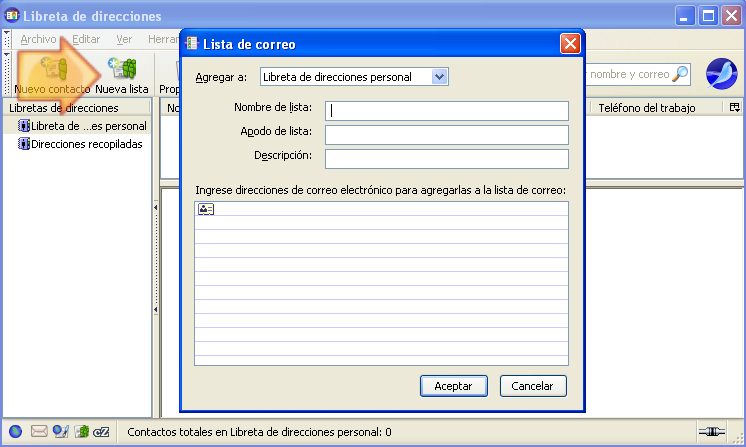The image size is (746, 447).
Task: Click icon beside Libreta de ...es personal
Action: click(x=24, y=126)
